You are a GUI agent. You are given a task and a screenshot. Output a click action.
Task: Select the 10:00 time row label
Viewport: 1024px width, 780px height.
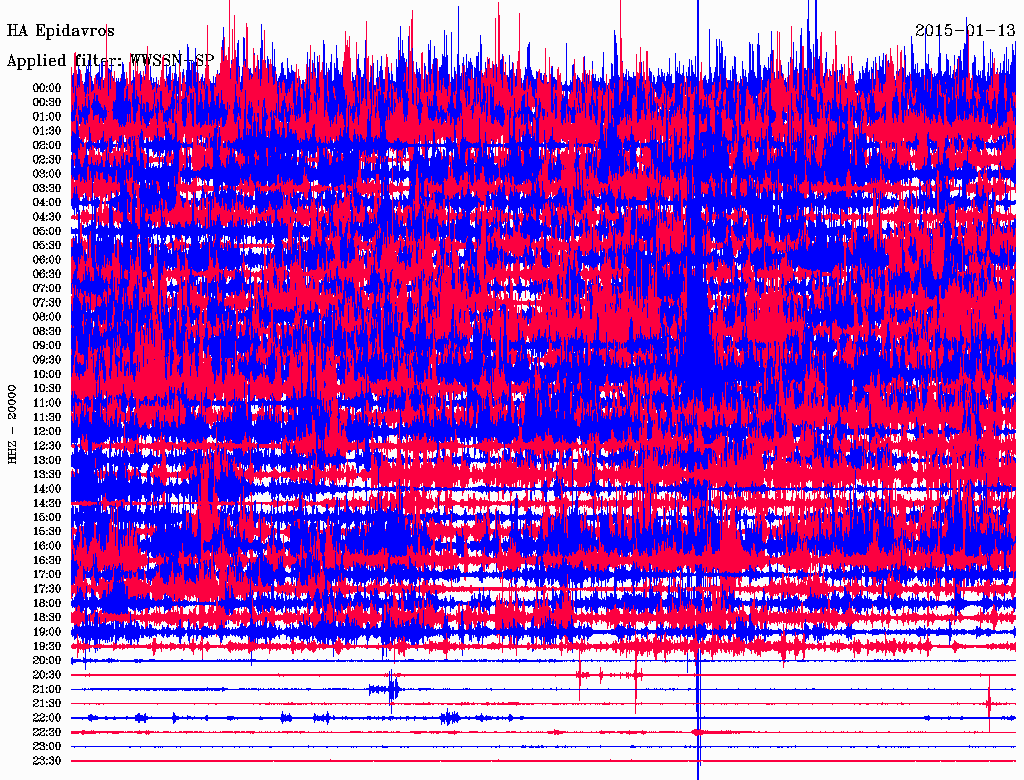47,374
